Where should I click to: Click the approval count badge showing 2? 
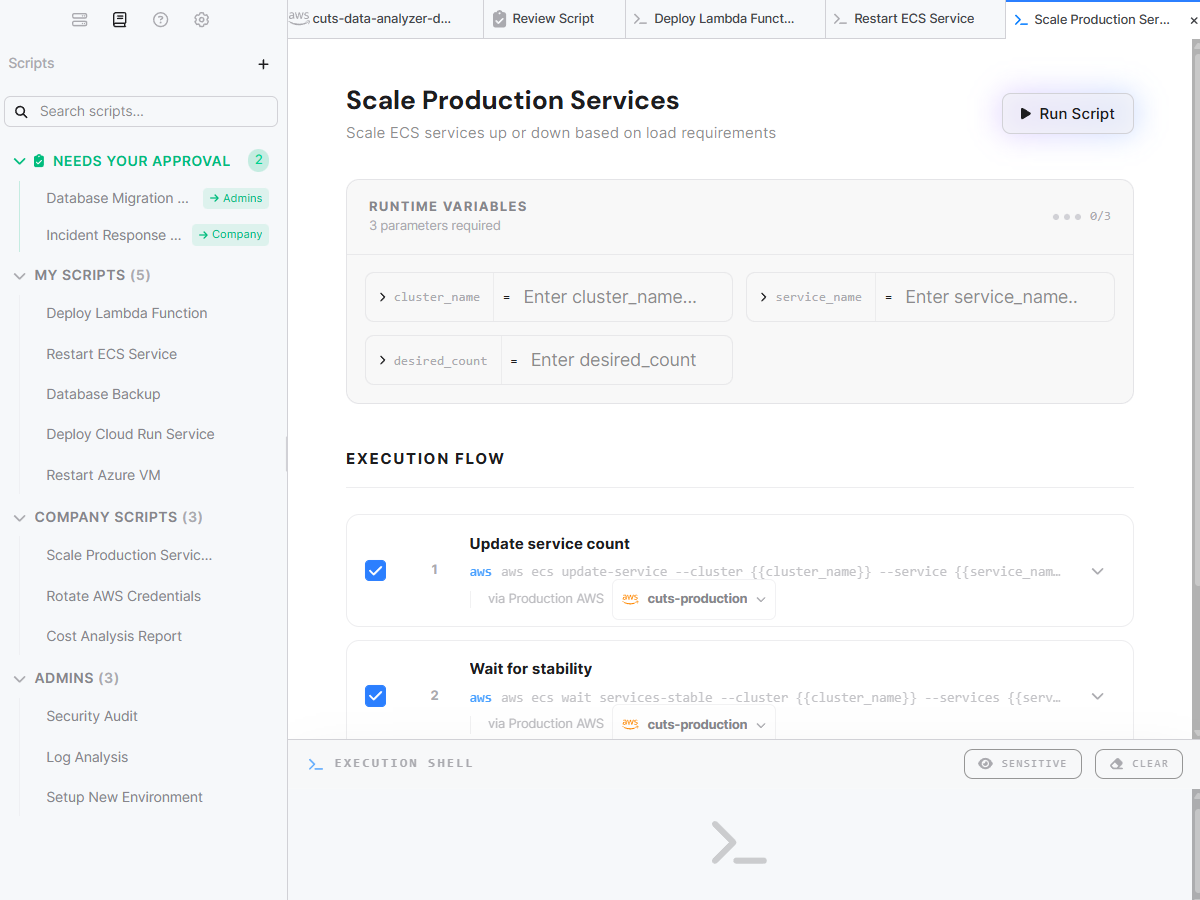(x=259, y=160)
